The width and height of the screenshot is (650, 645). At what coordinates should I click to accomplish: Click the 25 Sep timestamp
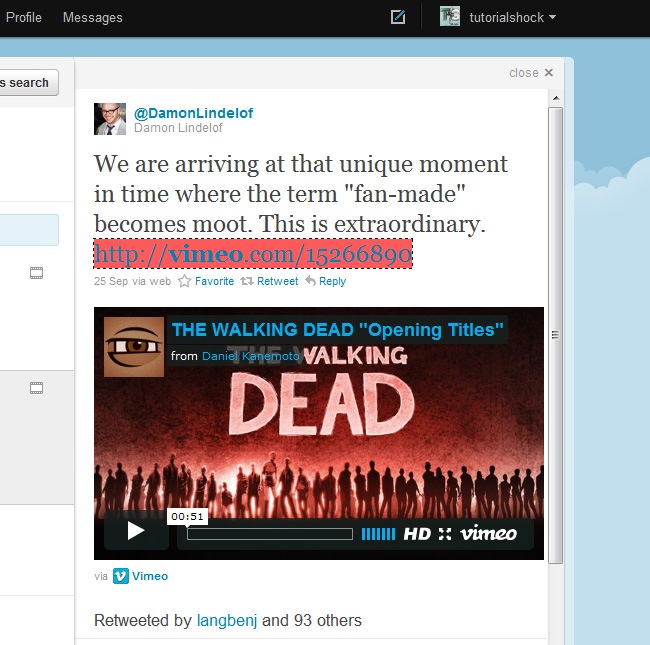pyautogui.click(x=111, y=281)
